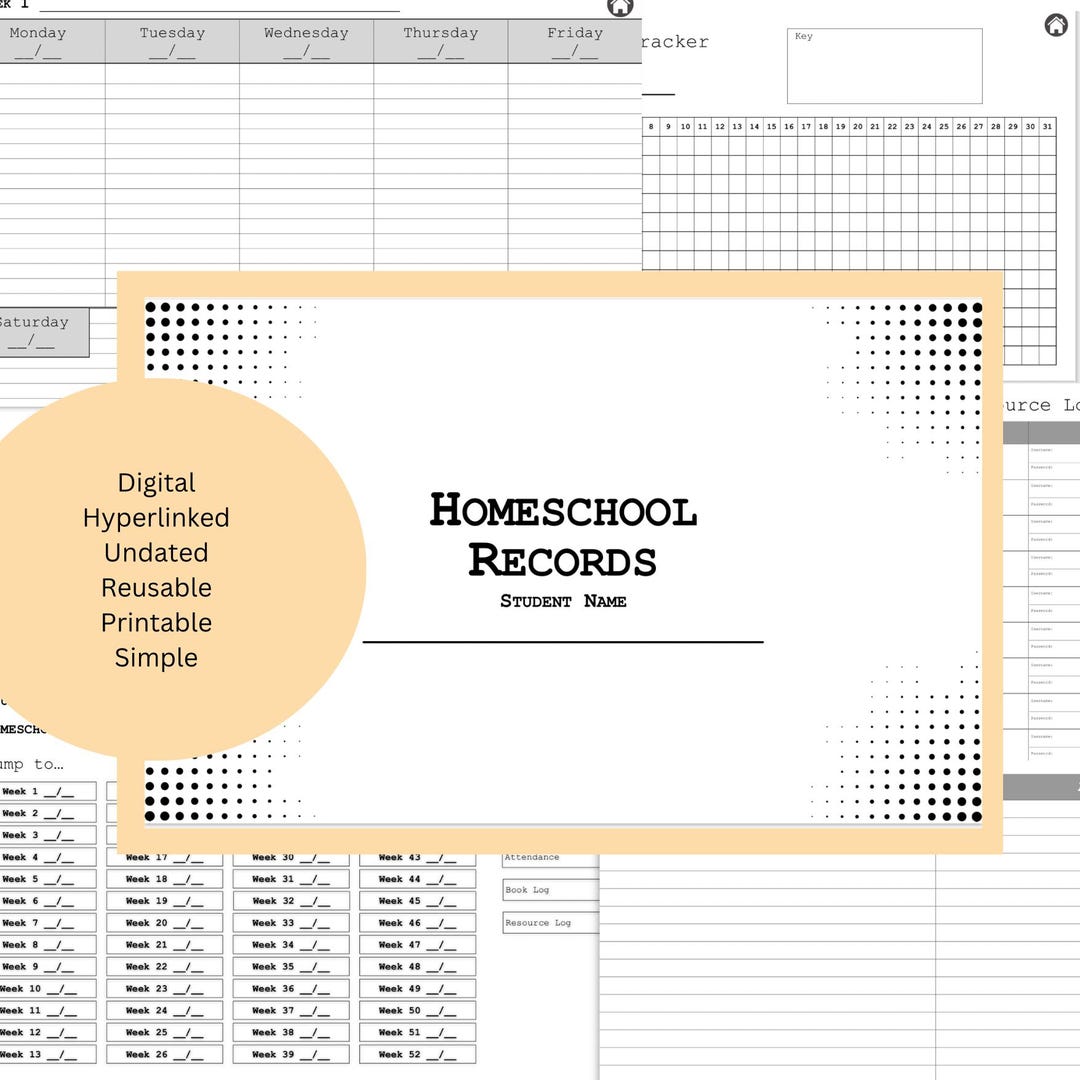This screenshot has width=1080, height=1080.
Task: Jump to Week 52
Action: (x=415, y=1054)
